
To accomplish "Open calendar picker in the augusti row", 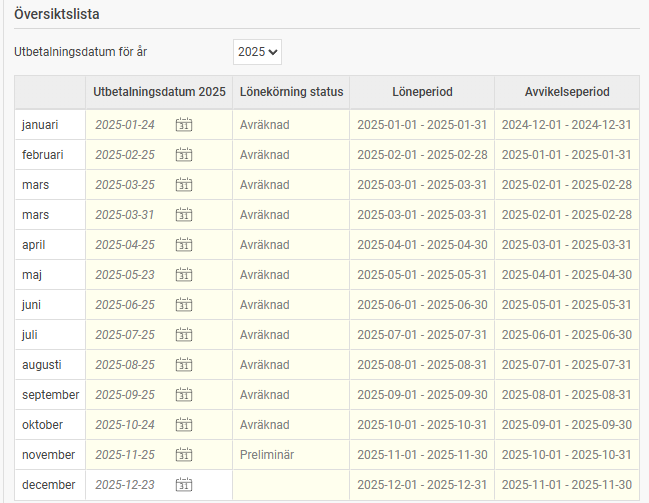I will [183, 365].
